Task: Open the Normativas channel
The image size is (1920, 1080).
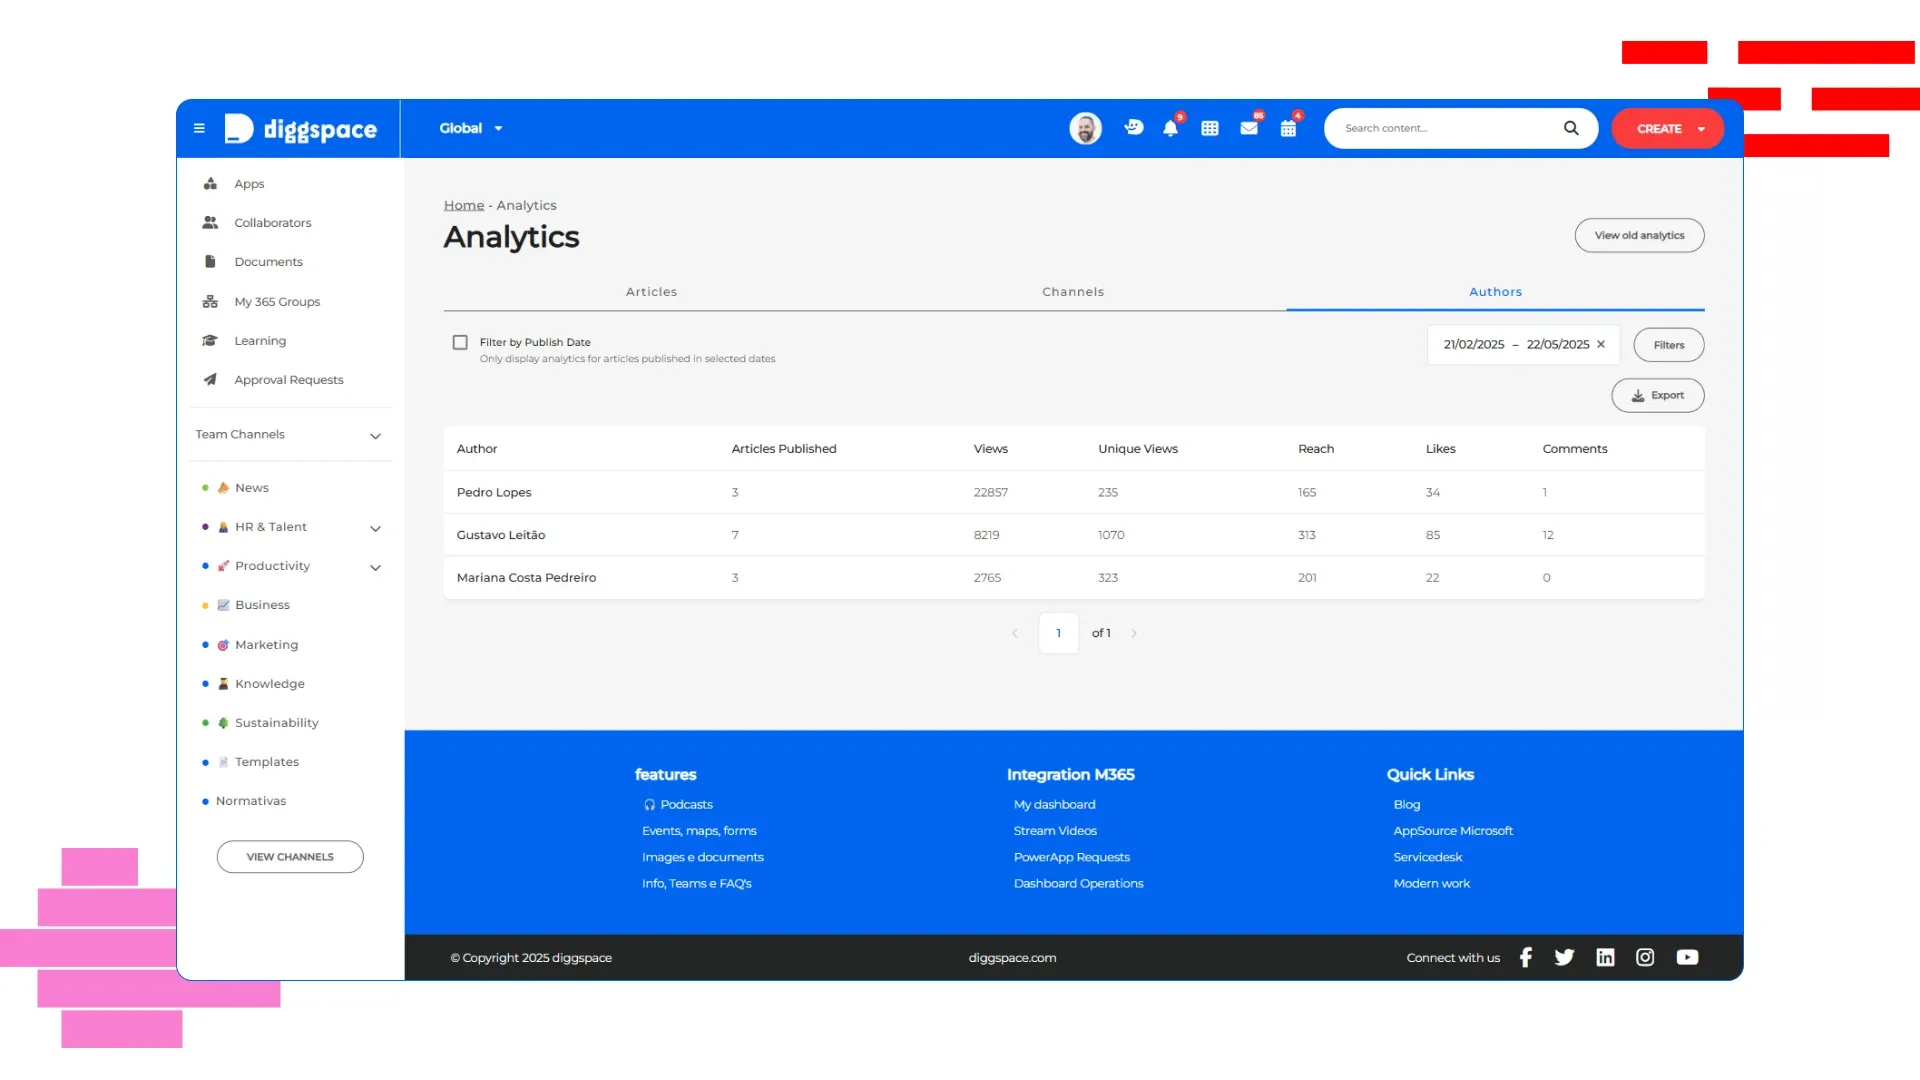Action: [250, 801]
